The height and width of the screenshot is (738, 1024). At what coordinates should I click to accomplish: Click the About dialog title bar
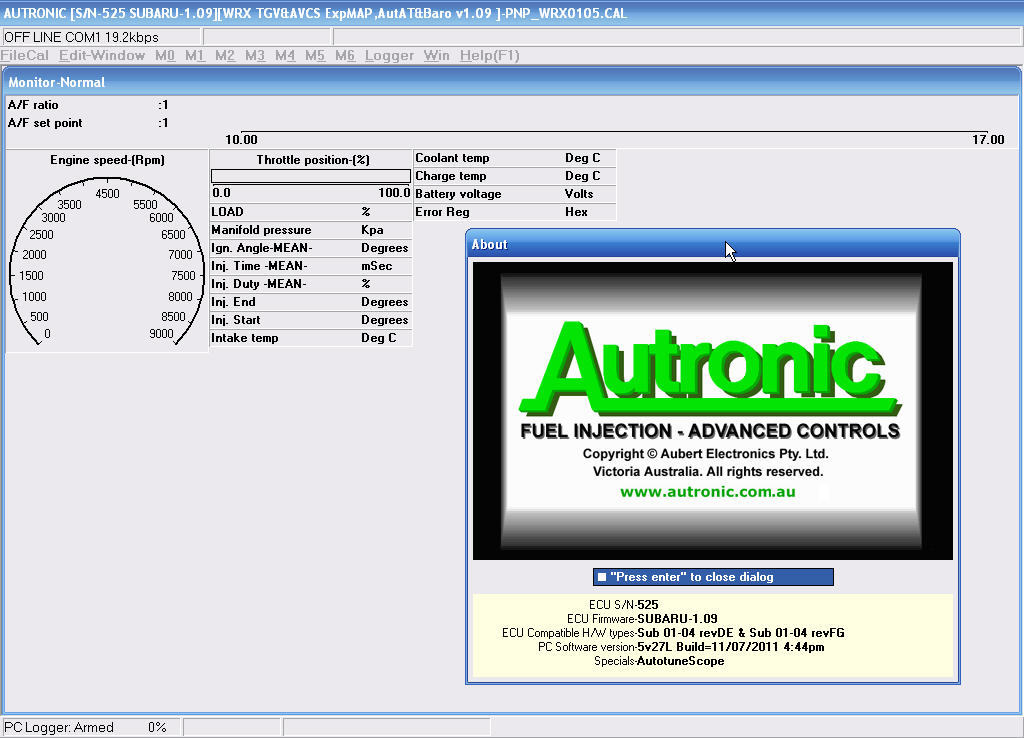click(x=712, y=244)
